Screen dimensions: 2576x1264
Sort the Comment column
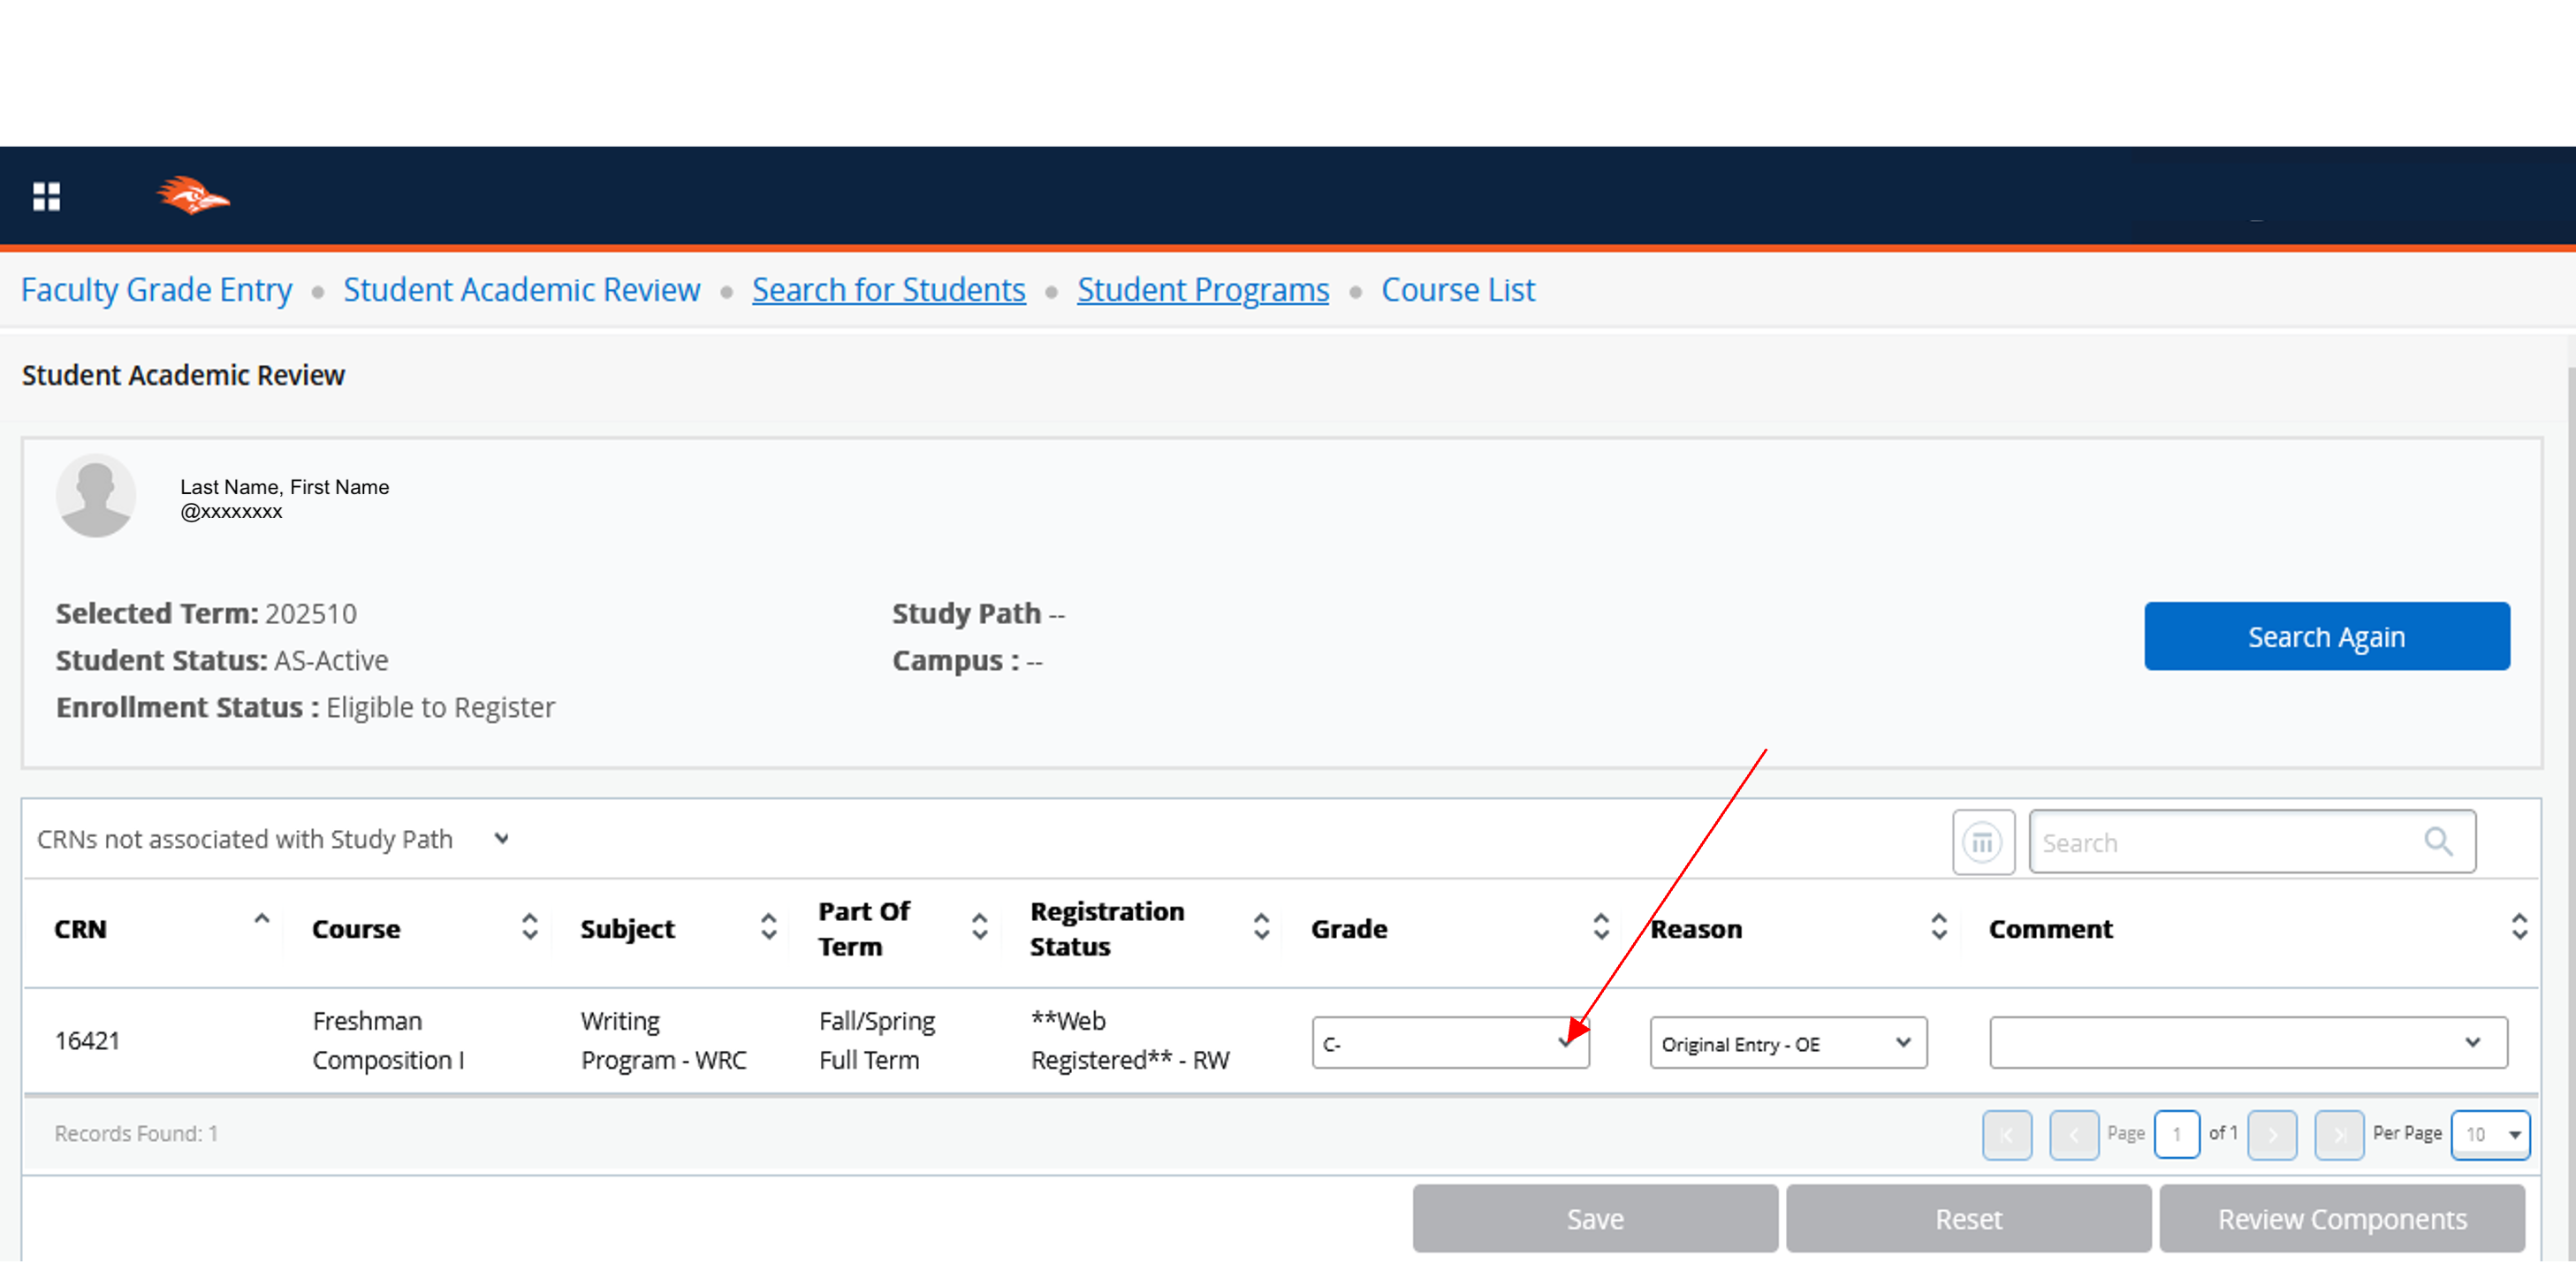(x=2519, y=927)
